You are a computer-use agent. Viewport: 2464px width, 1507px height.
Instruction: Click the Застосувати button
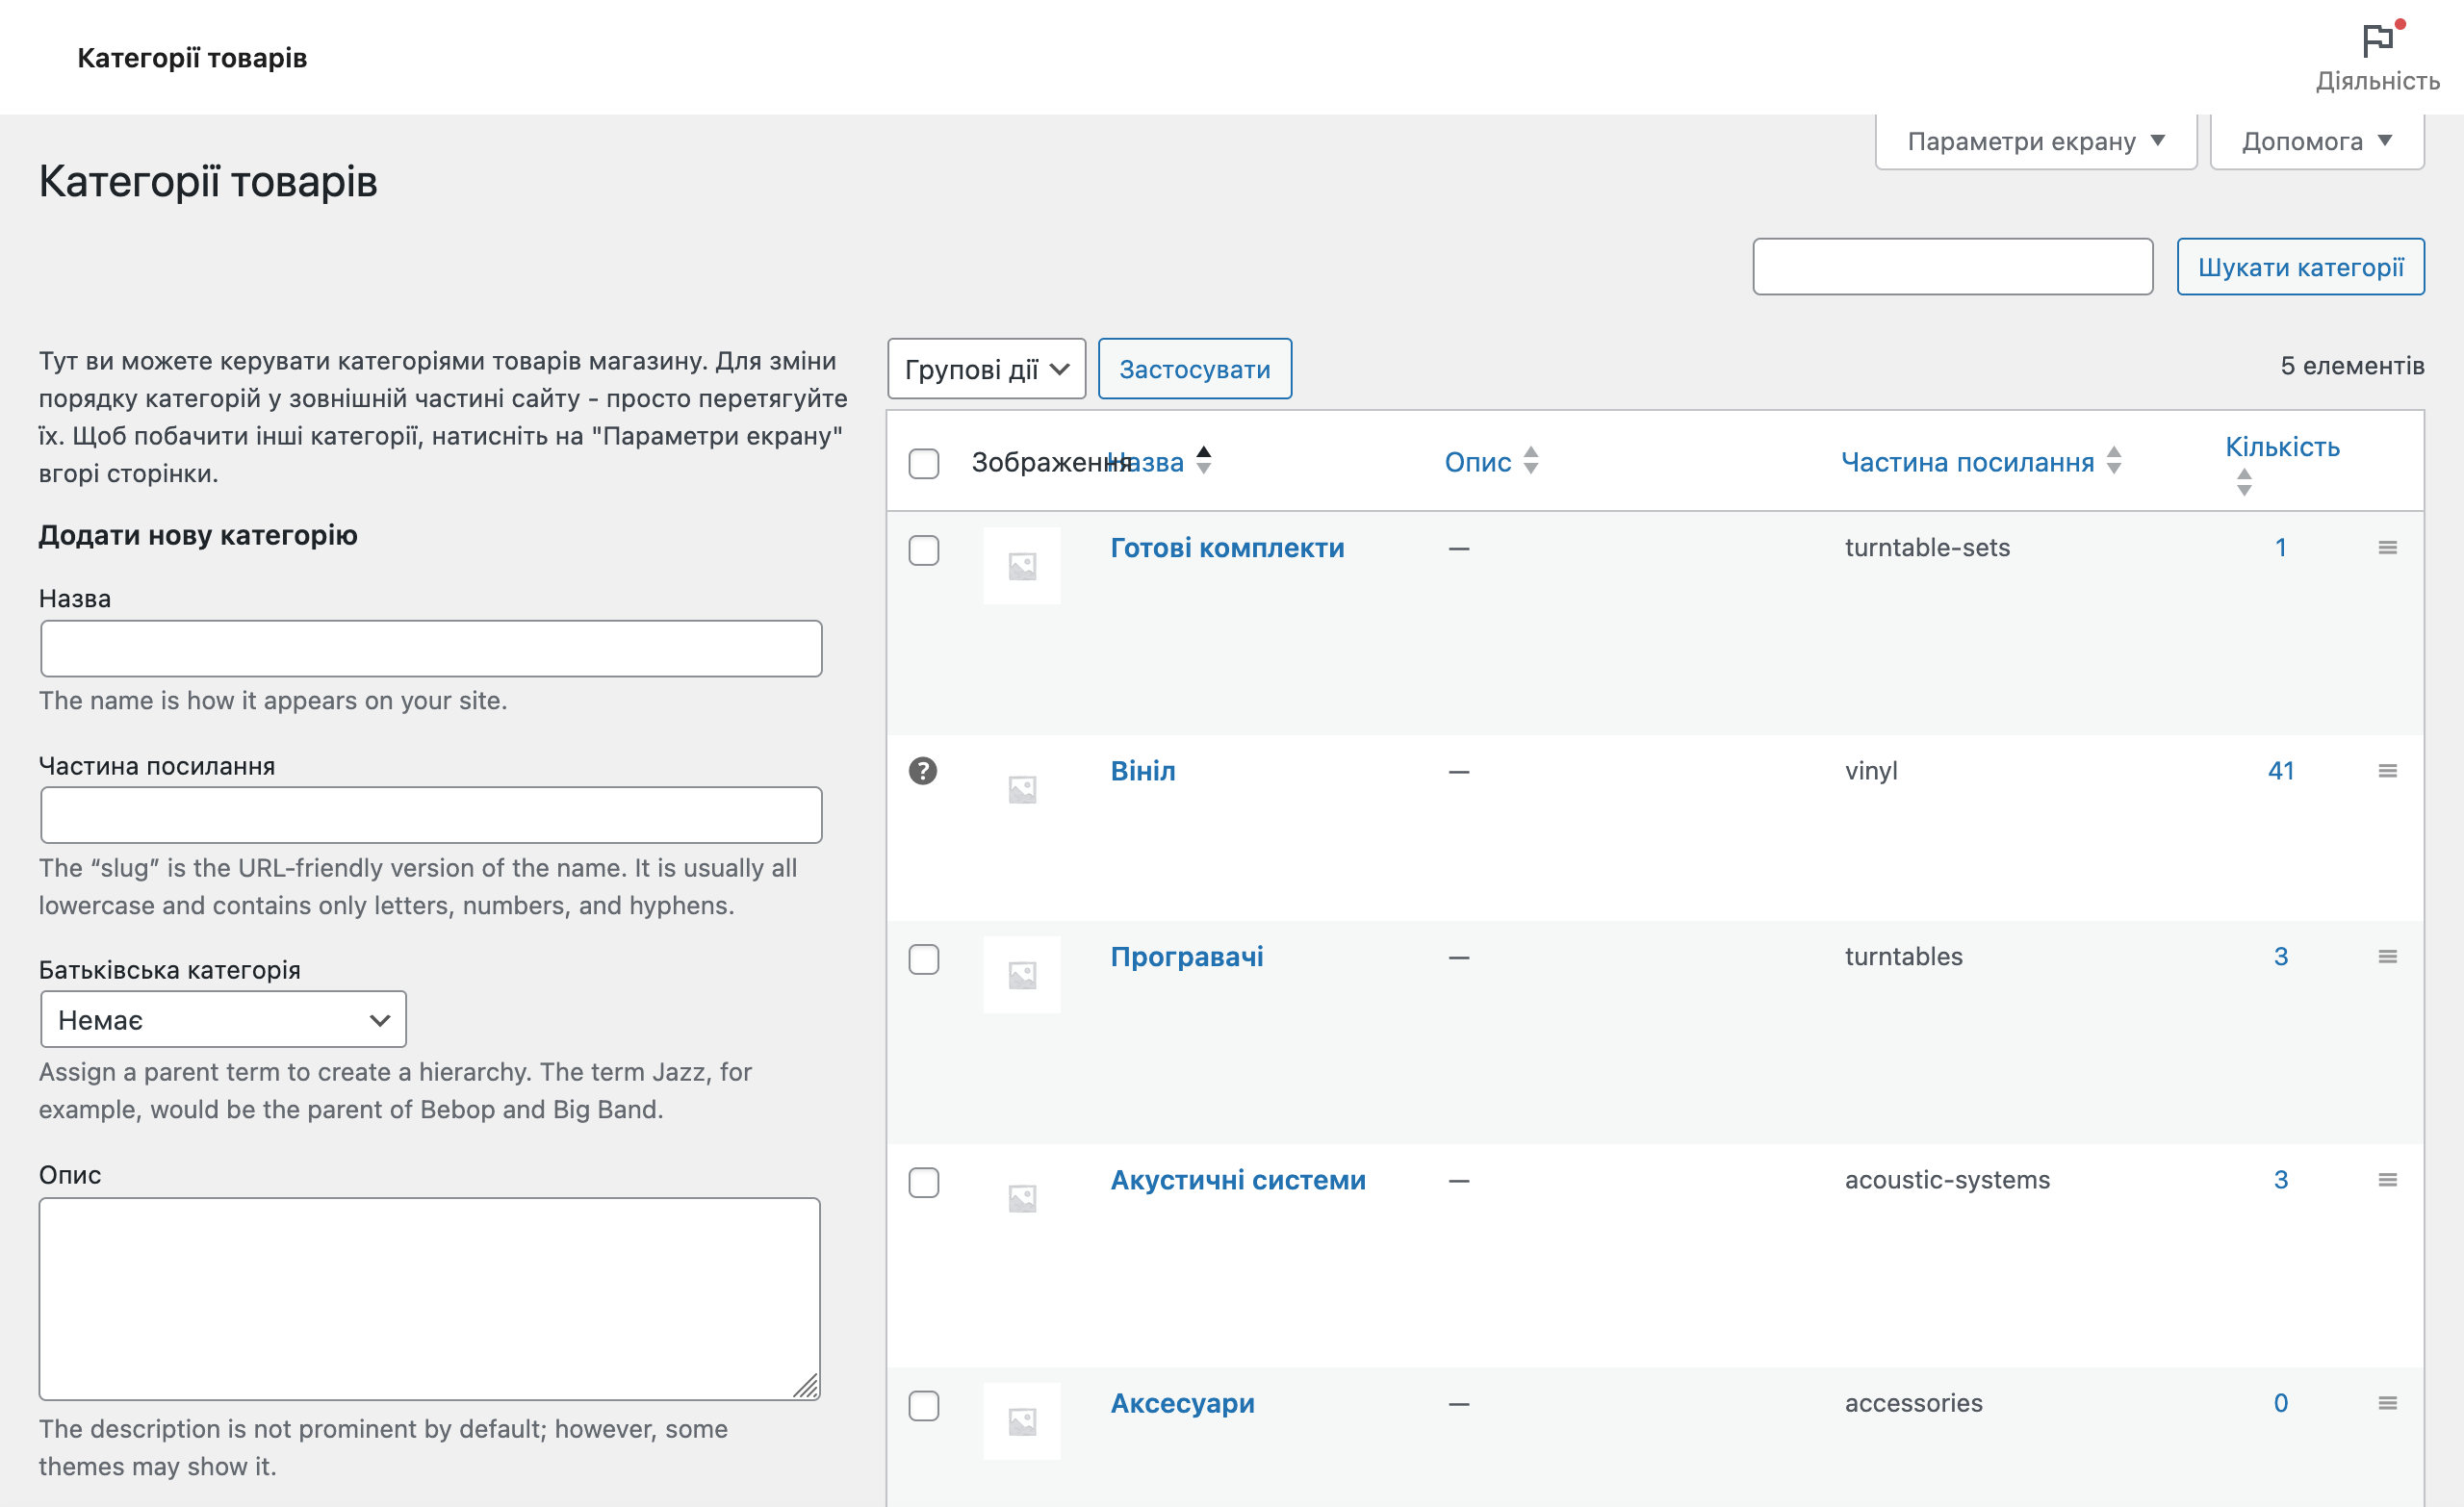pos(1194,368)
